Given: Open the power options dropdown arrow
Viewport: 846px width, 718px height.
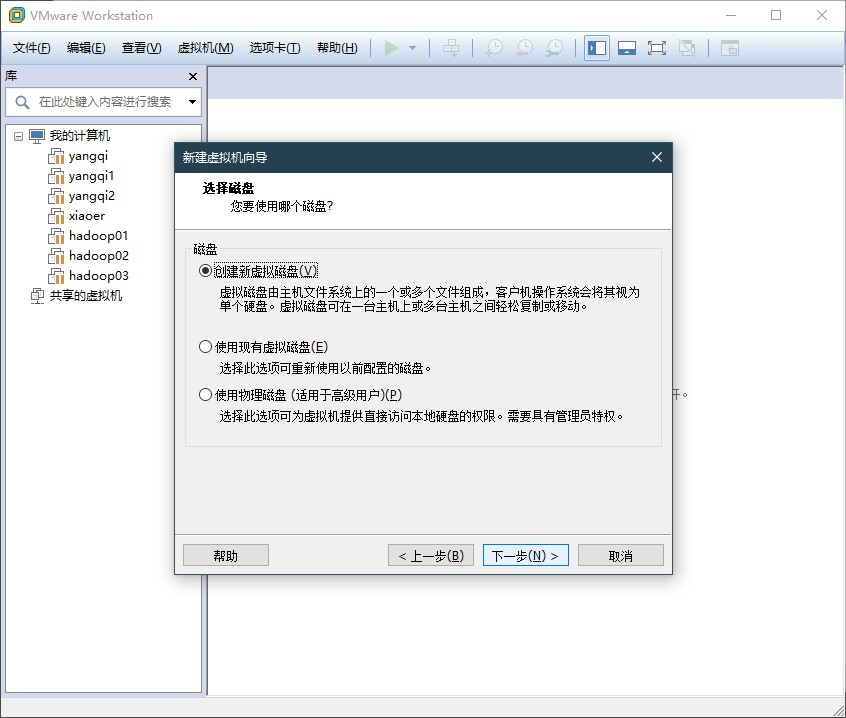Looking at the screenshot, I should pos(413,48).
